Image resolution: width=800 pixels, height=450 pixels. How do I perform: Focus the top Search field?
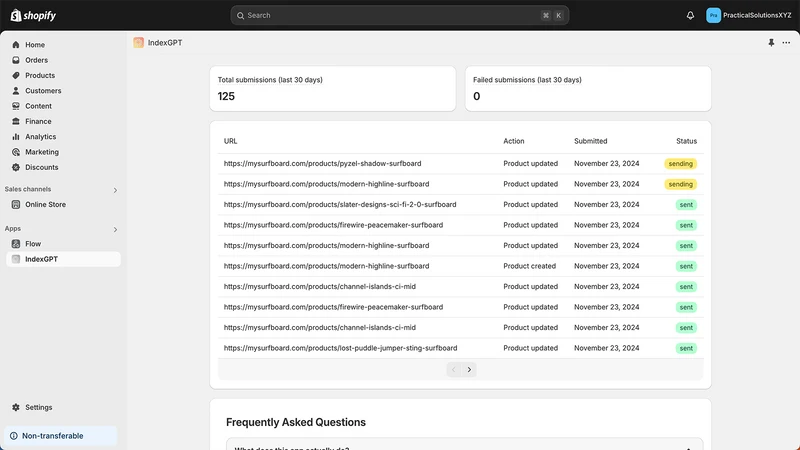pyautogui.click(x=399, y=15)
